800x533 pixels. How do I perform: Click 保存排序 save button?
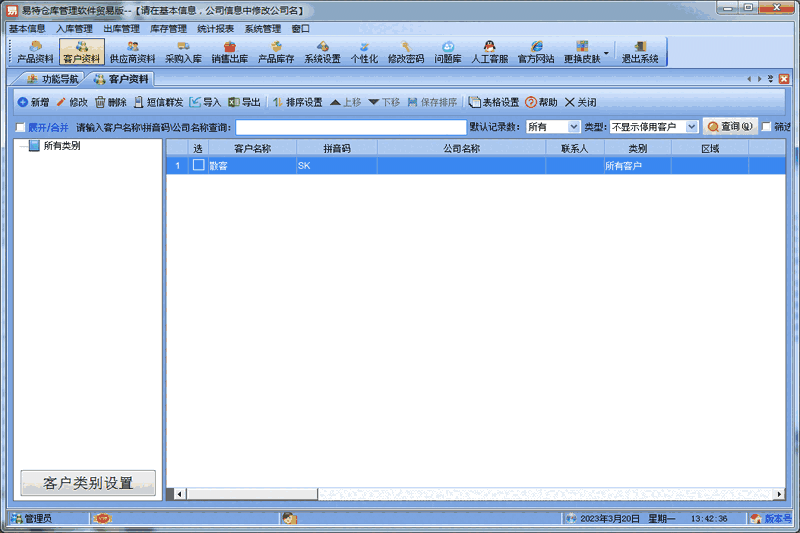click(x=432, y=103)
